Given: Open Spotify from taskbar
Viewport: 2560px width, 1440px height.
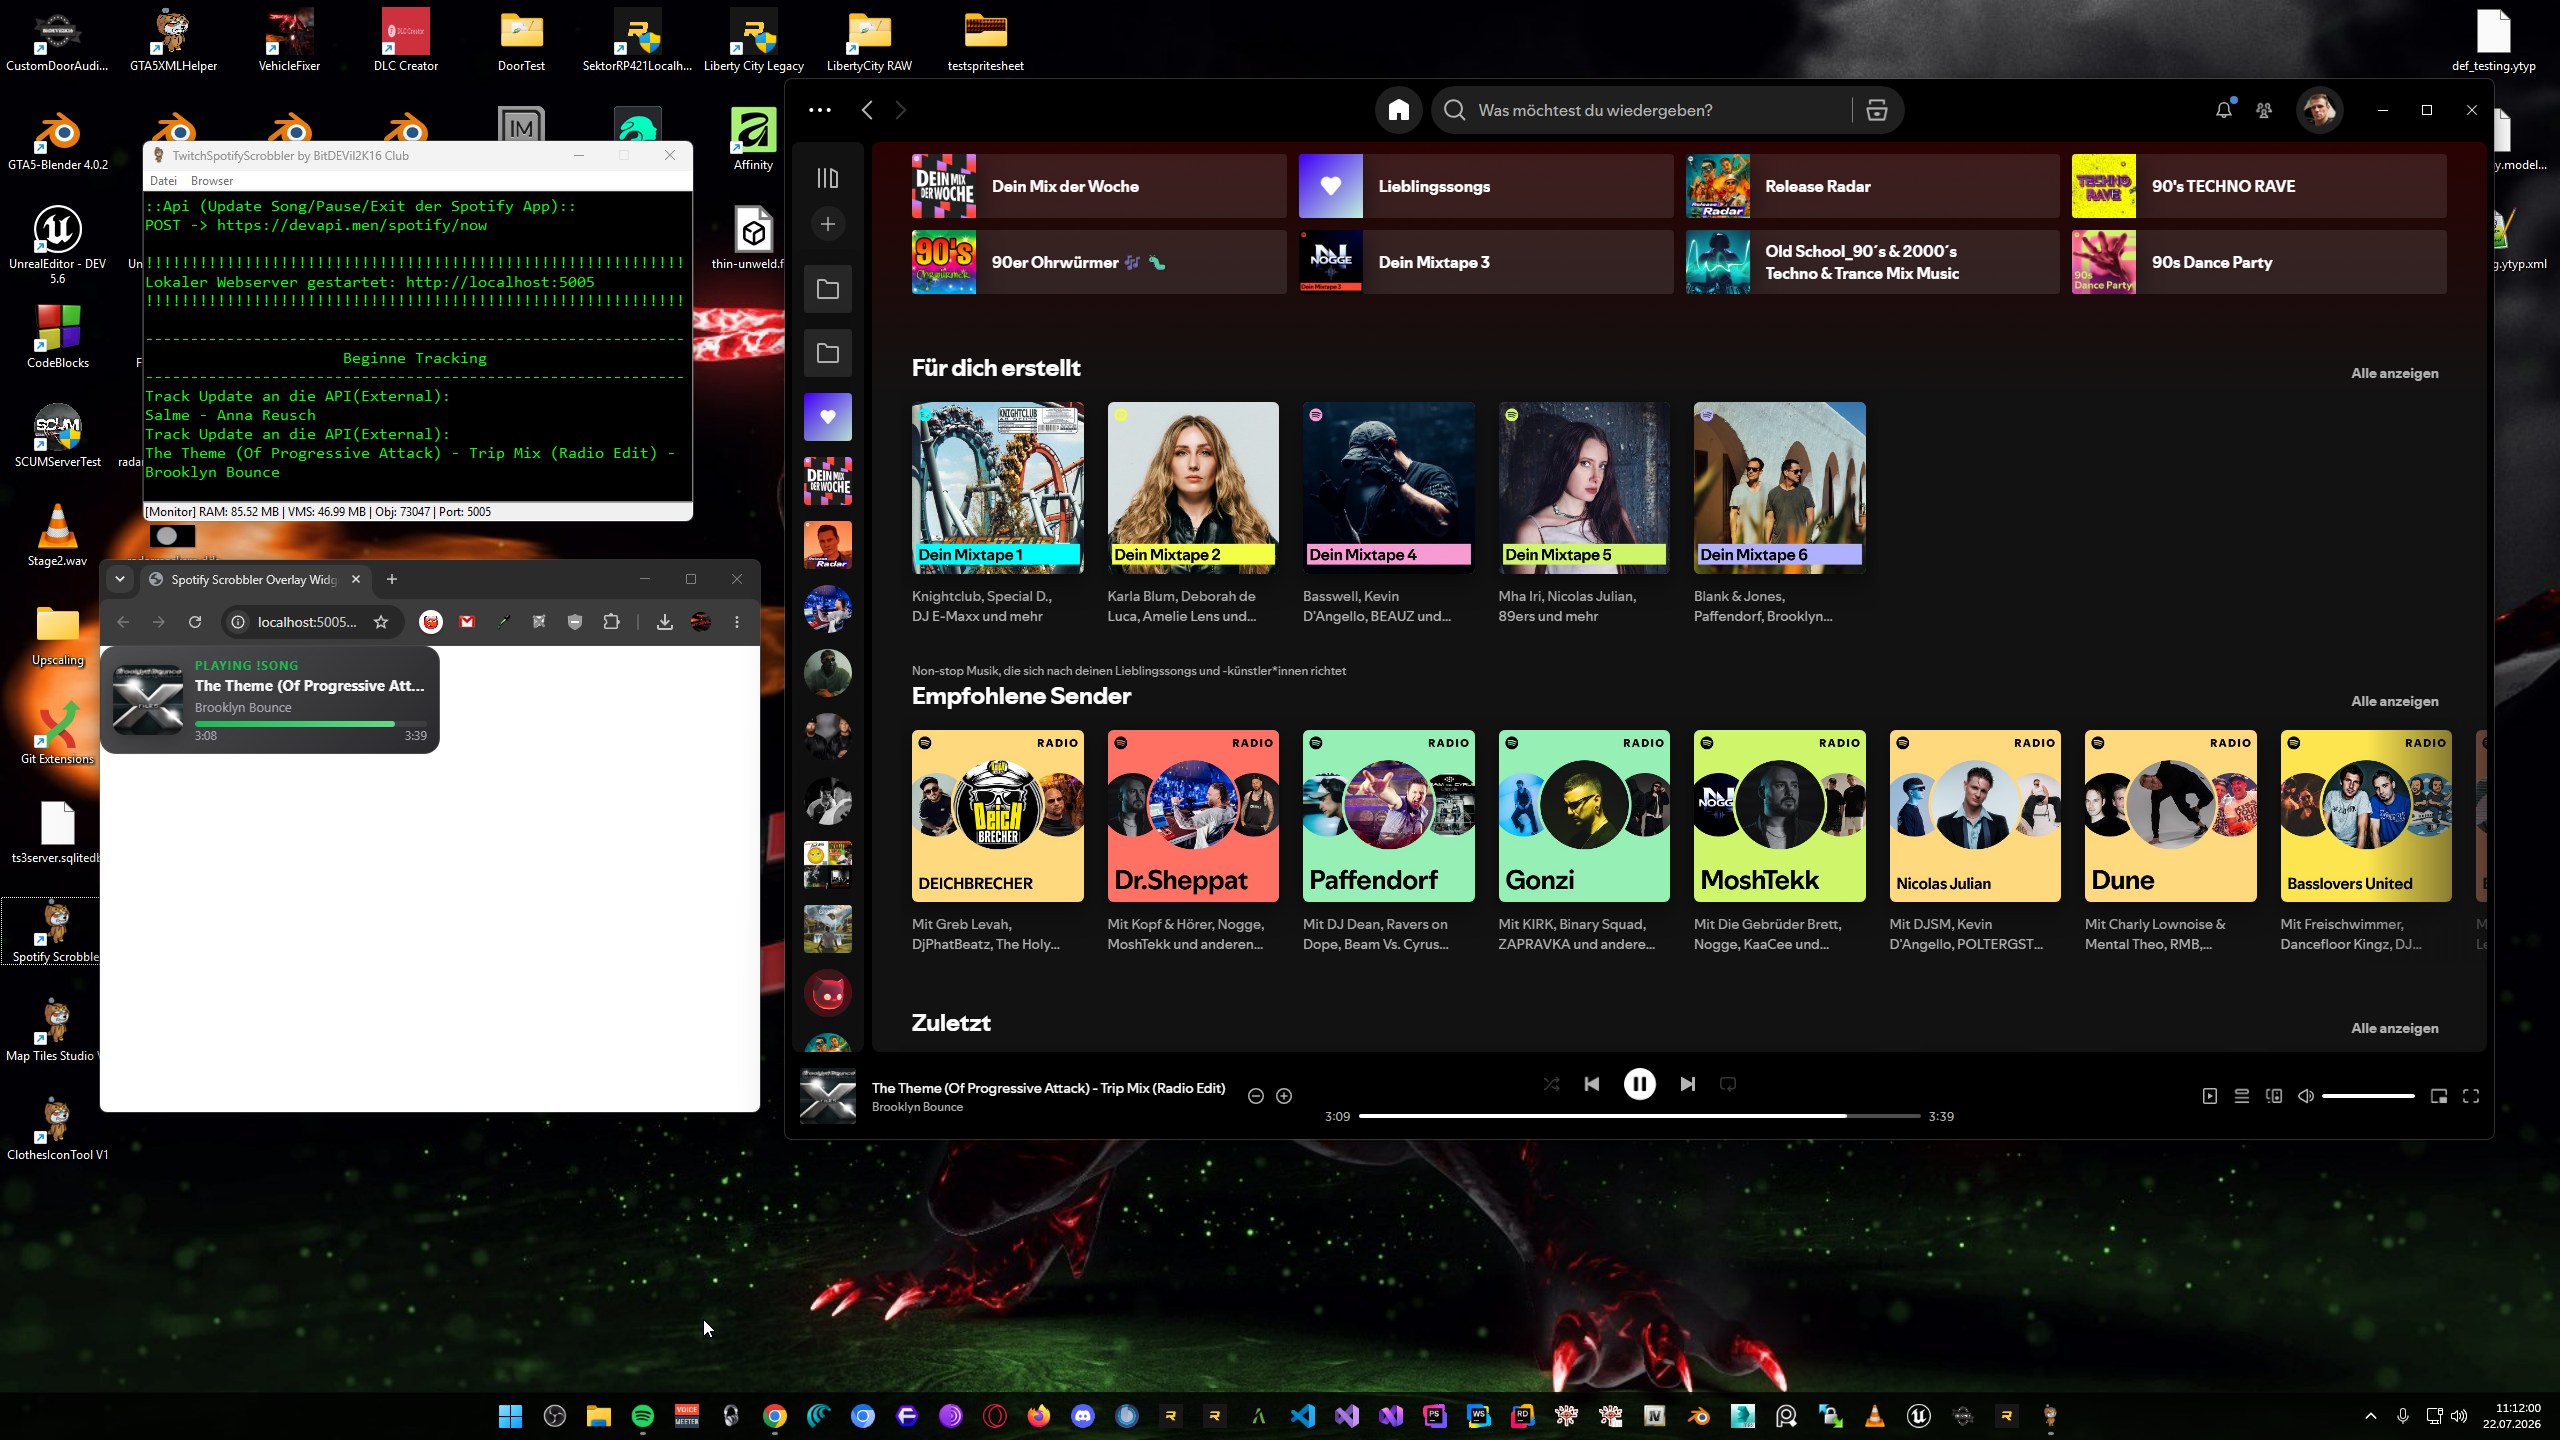Looking at the screenshot, I should coord(643,1416).
